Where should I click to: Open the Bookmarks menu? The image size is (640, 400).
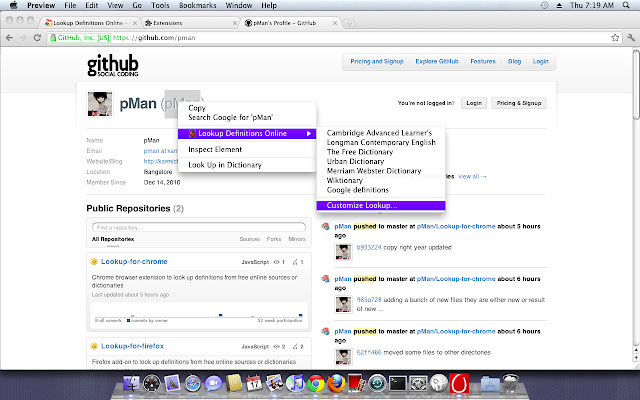tap(198, 5)
